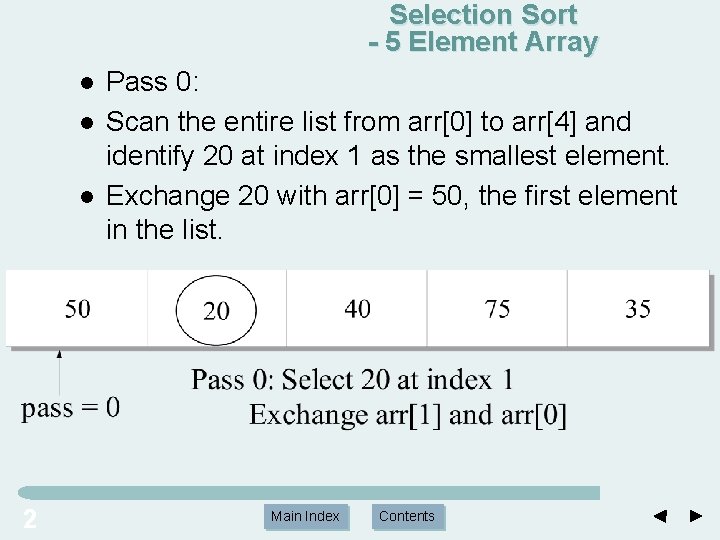
Task: Click the pass pointer arrow under 50
Action: pyautogui.click(x=59, y=373)
